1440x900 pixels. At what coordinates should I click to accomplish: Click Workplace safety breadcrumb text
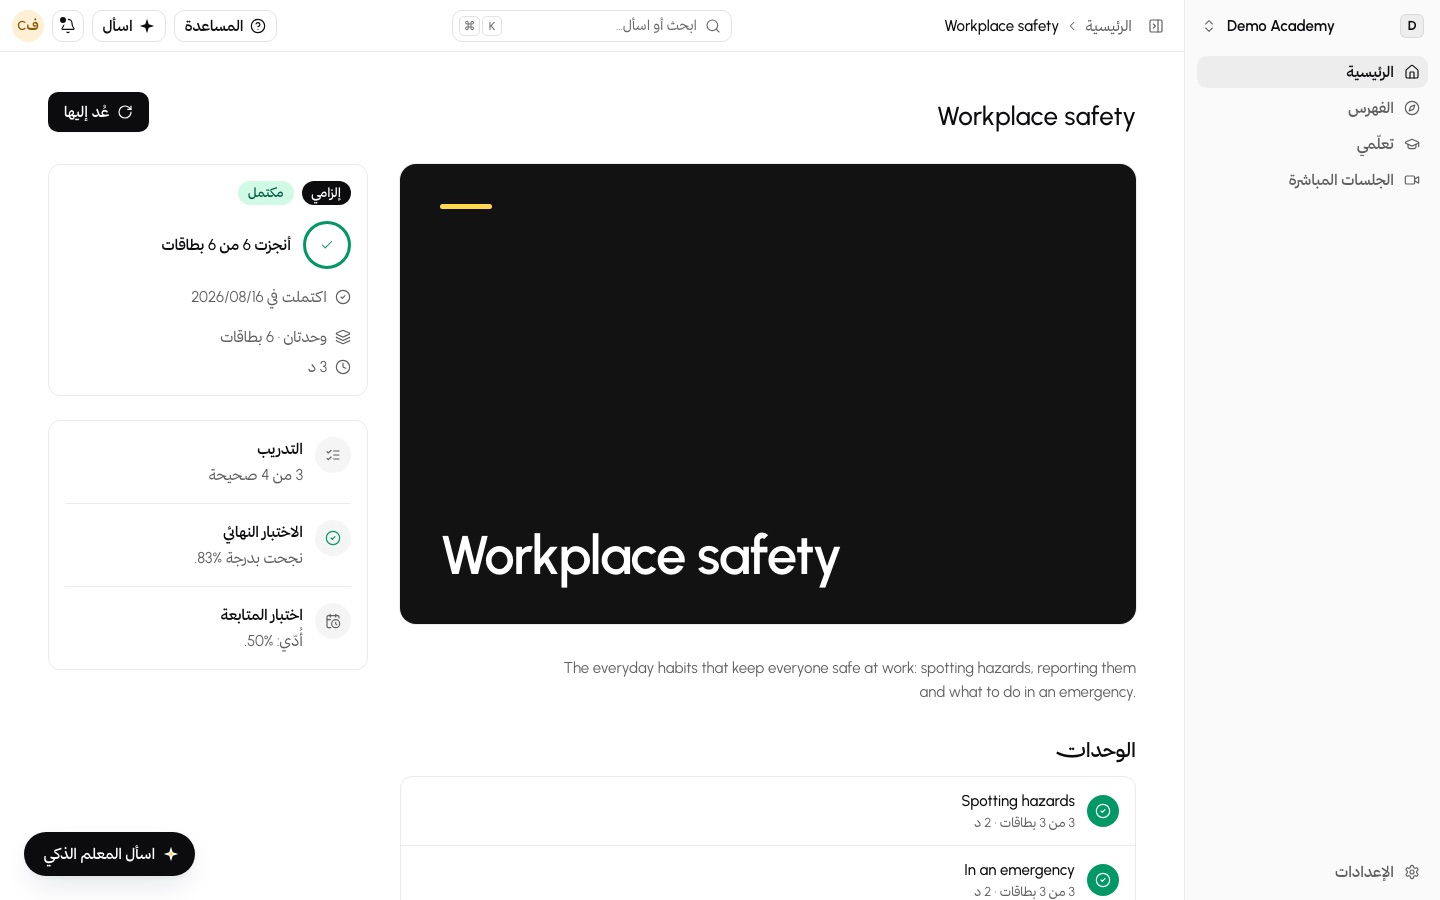(x=1001, y=26)
